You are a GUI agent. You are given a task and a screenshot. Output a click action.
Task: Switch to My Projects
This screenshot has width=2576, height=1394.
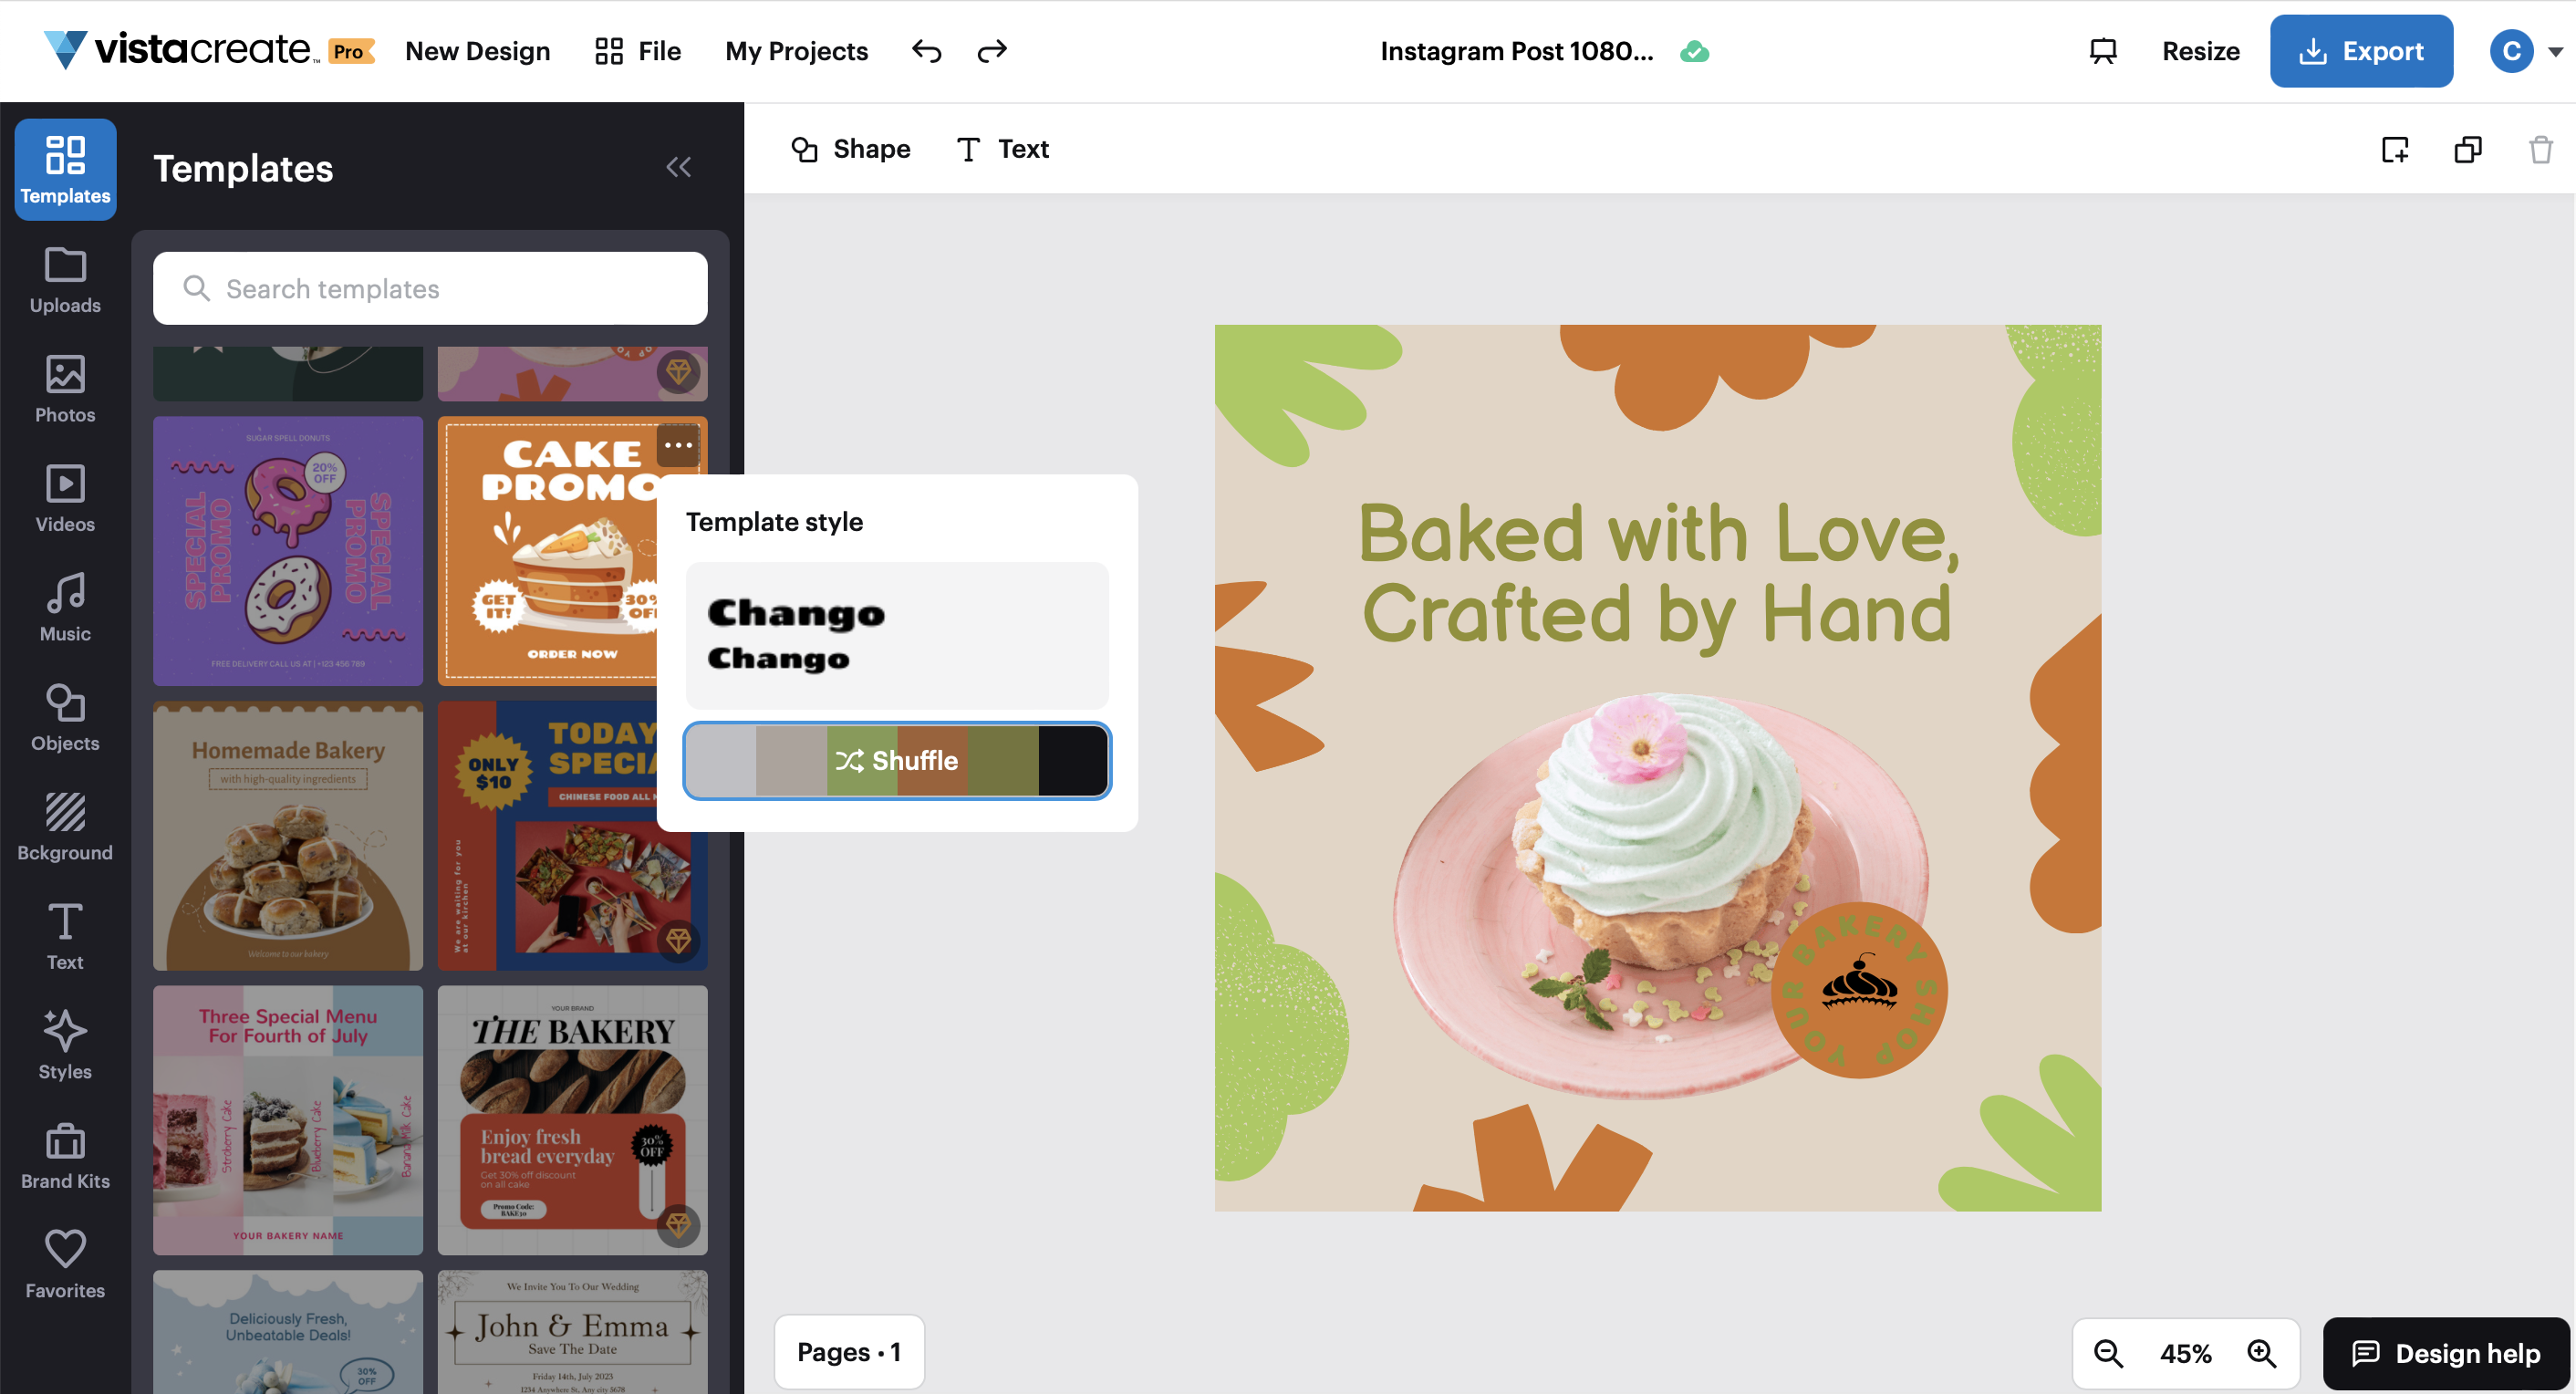pos(796,50)
